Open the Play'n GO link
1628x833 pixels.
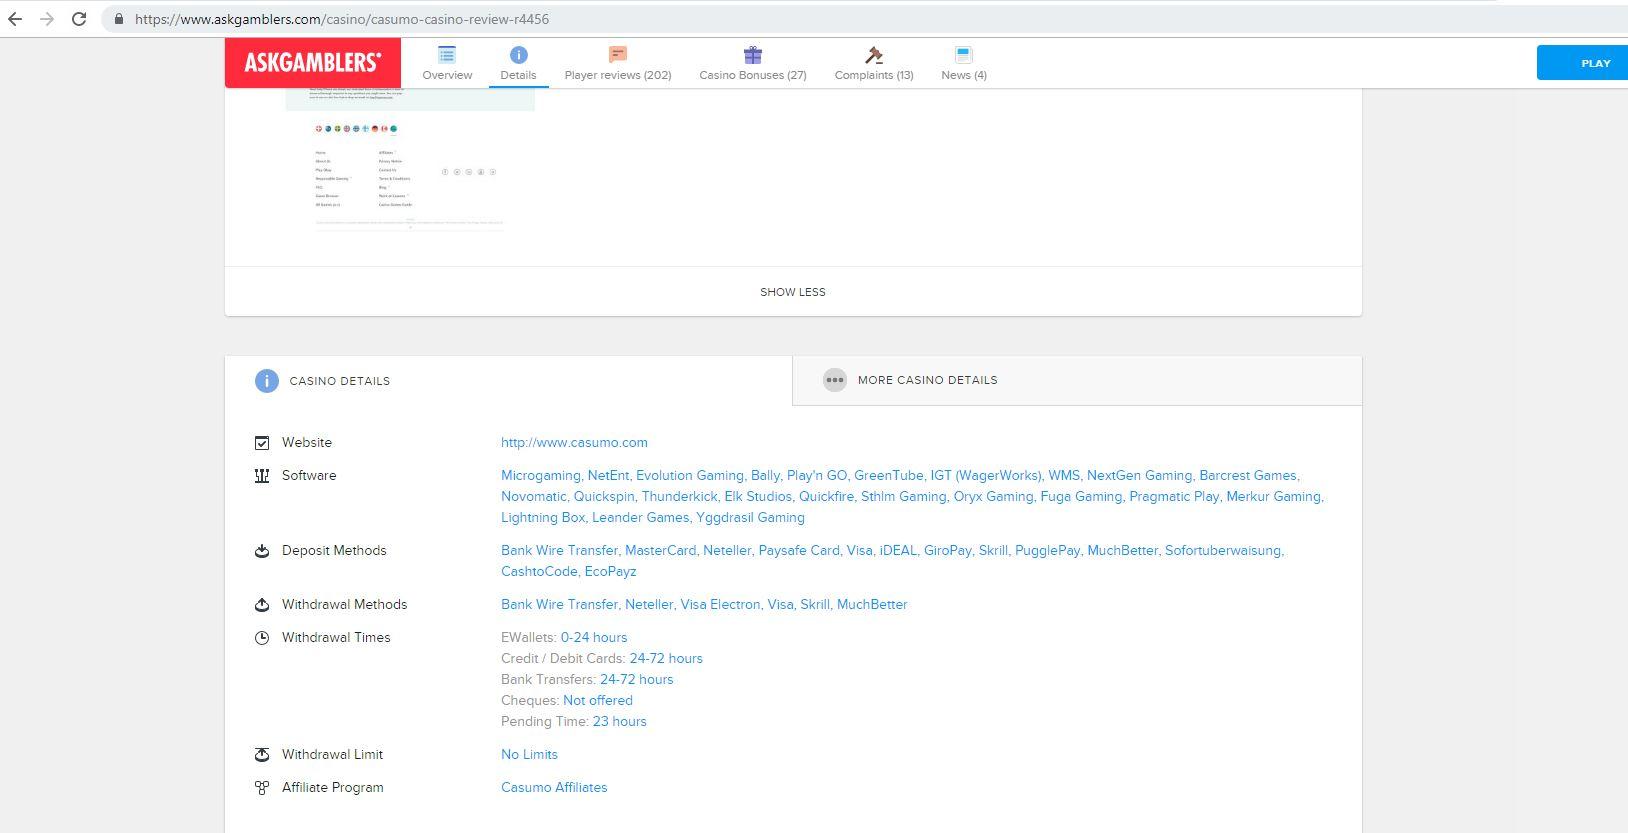coord(816,475)
